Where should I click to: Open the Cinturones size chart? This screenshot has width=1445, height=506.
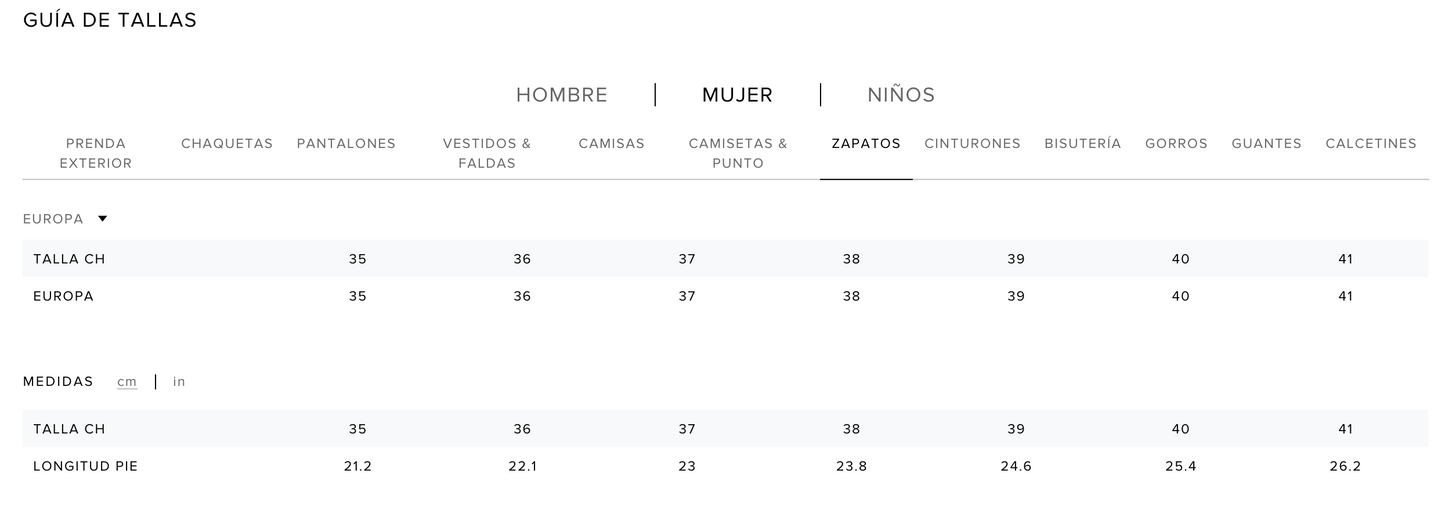972,143
